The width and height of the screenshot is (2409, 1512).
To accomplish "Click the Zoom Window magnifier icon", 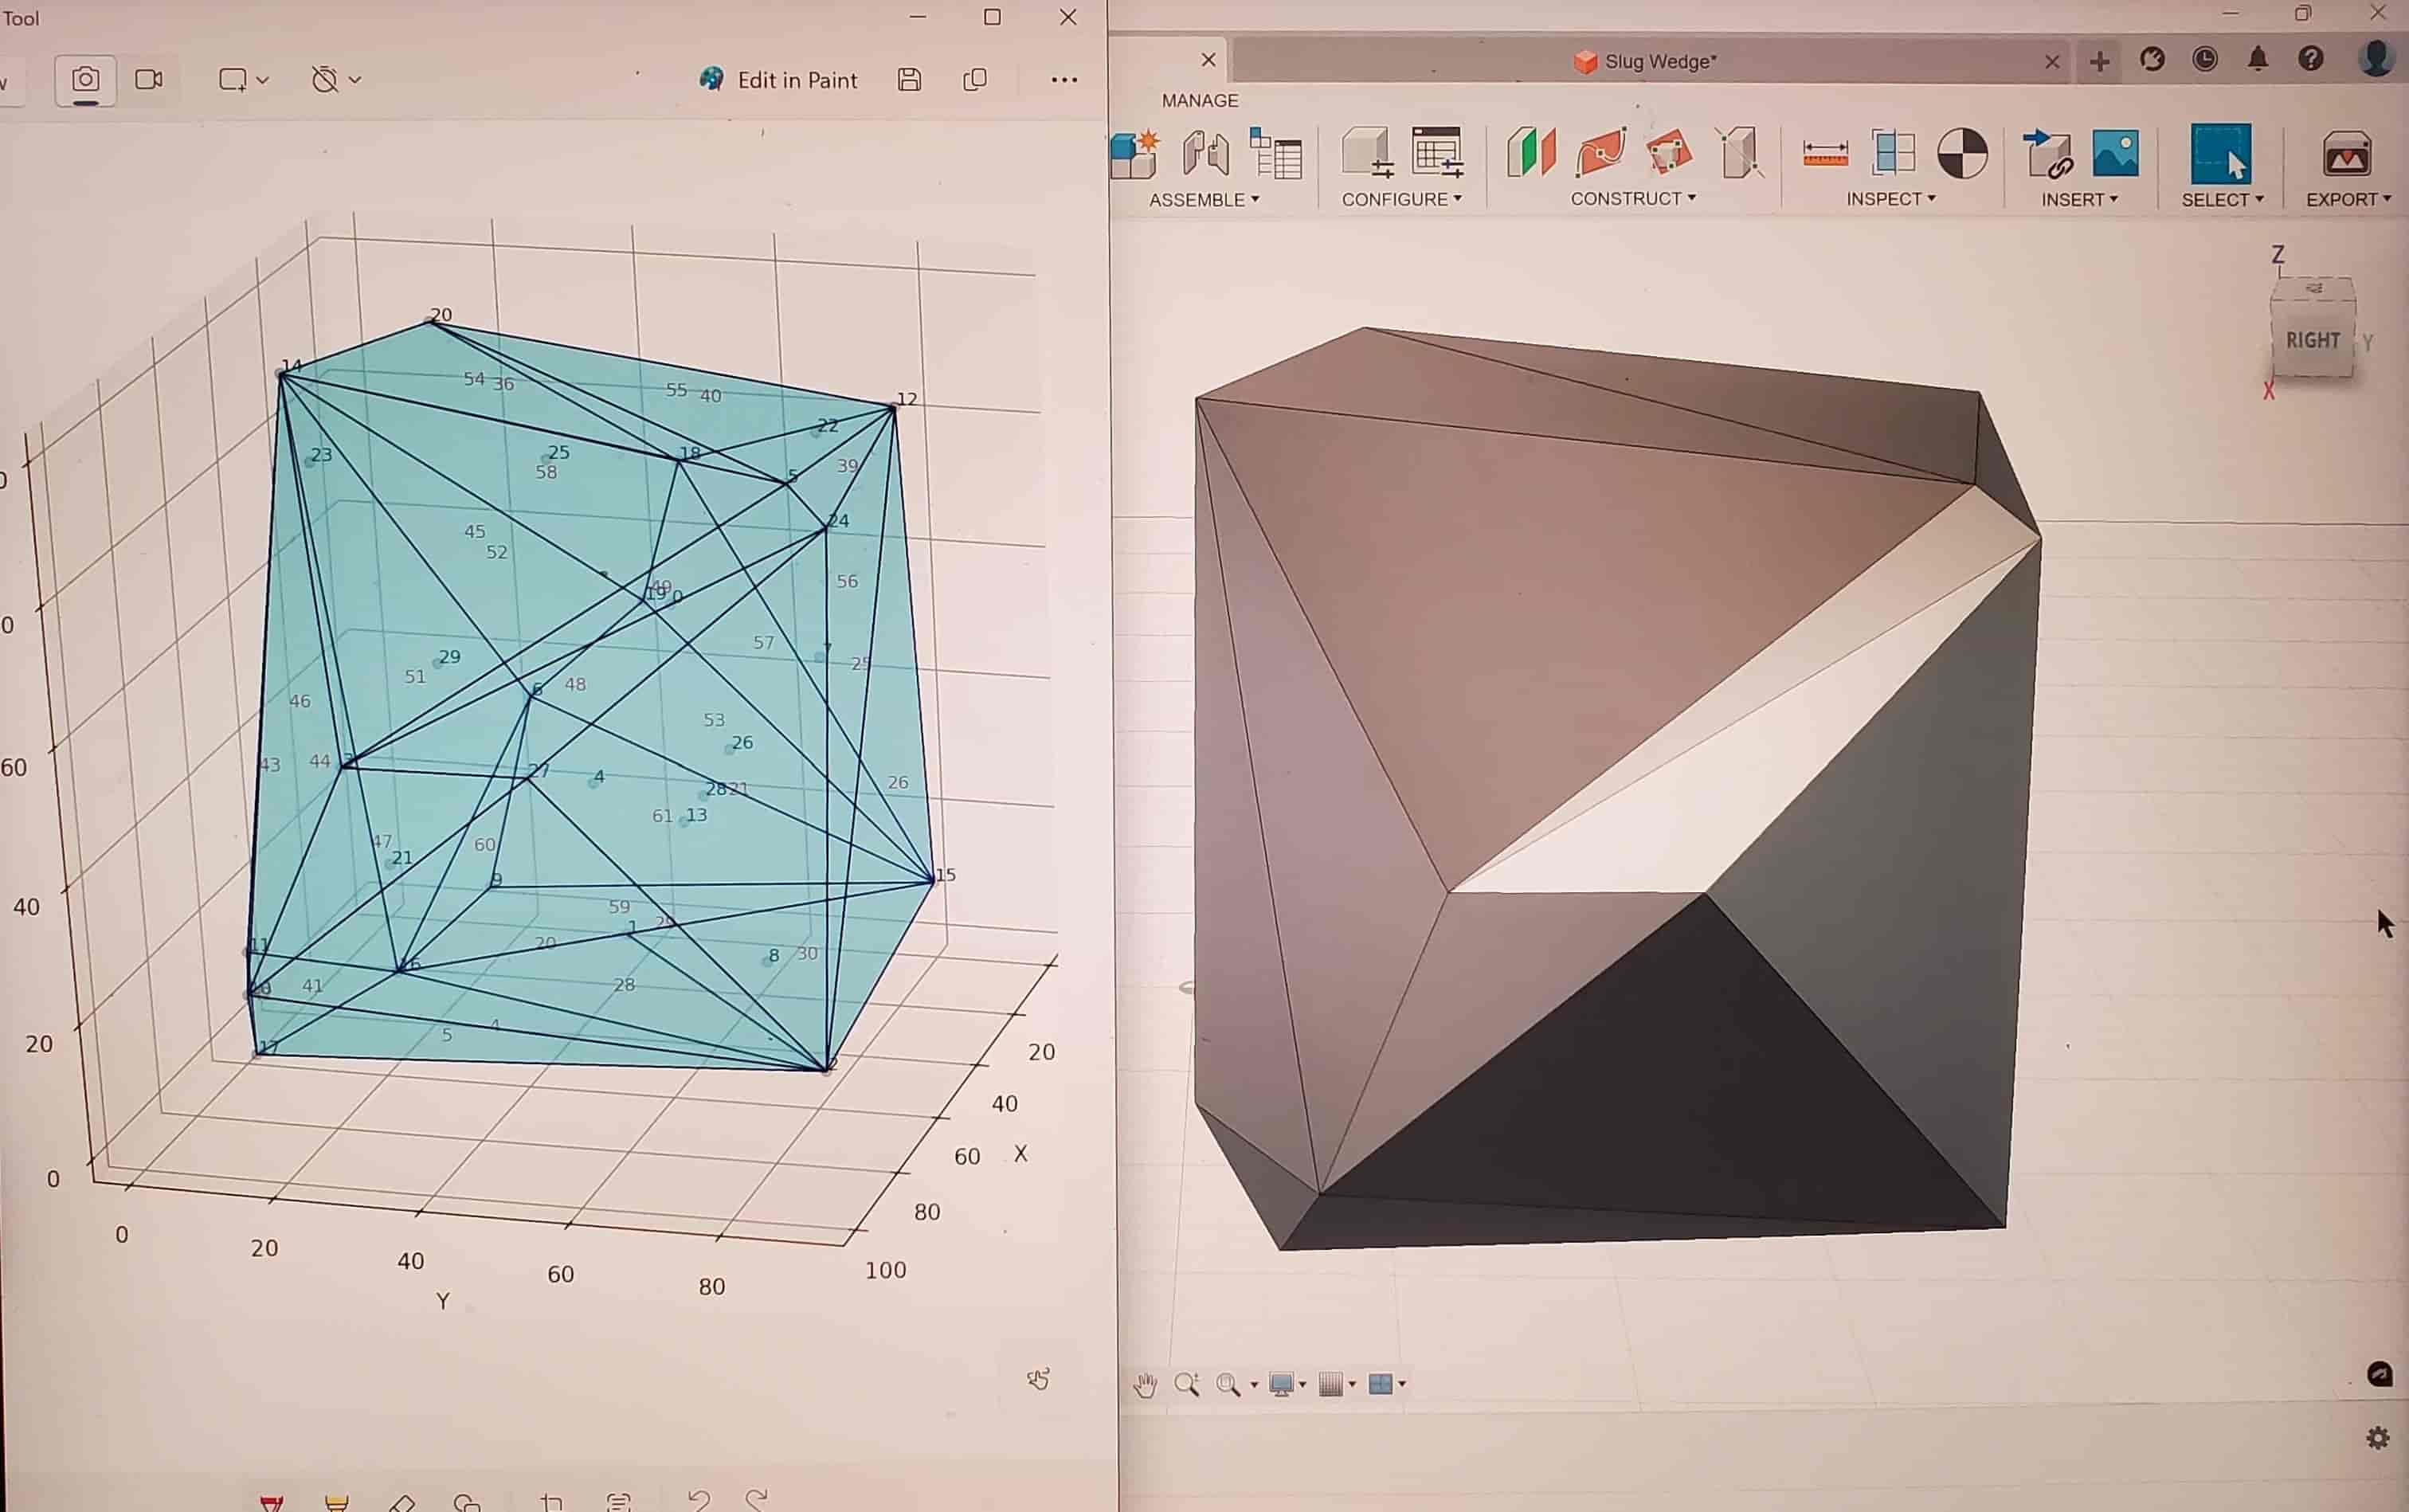I will [x=1229, y=1385].
